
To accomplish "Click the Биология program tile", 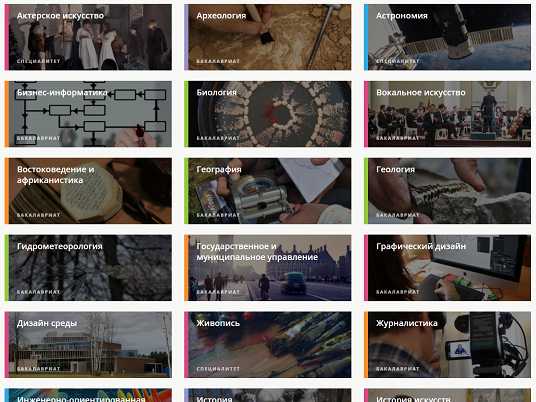I will point(268,114).
